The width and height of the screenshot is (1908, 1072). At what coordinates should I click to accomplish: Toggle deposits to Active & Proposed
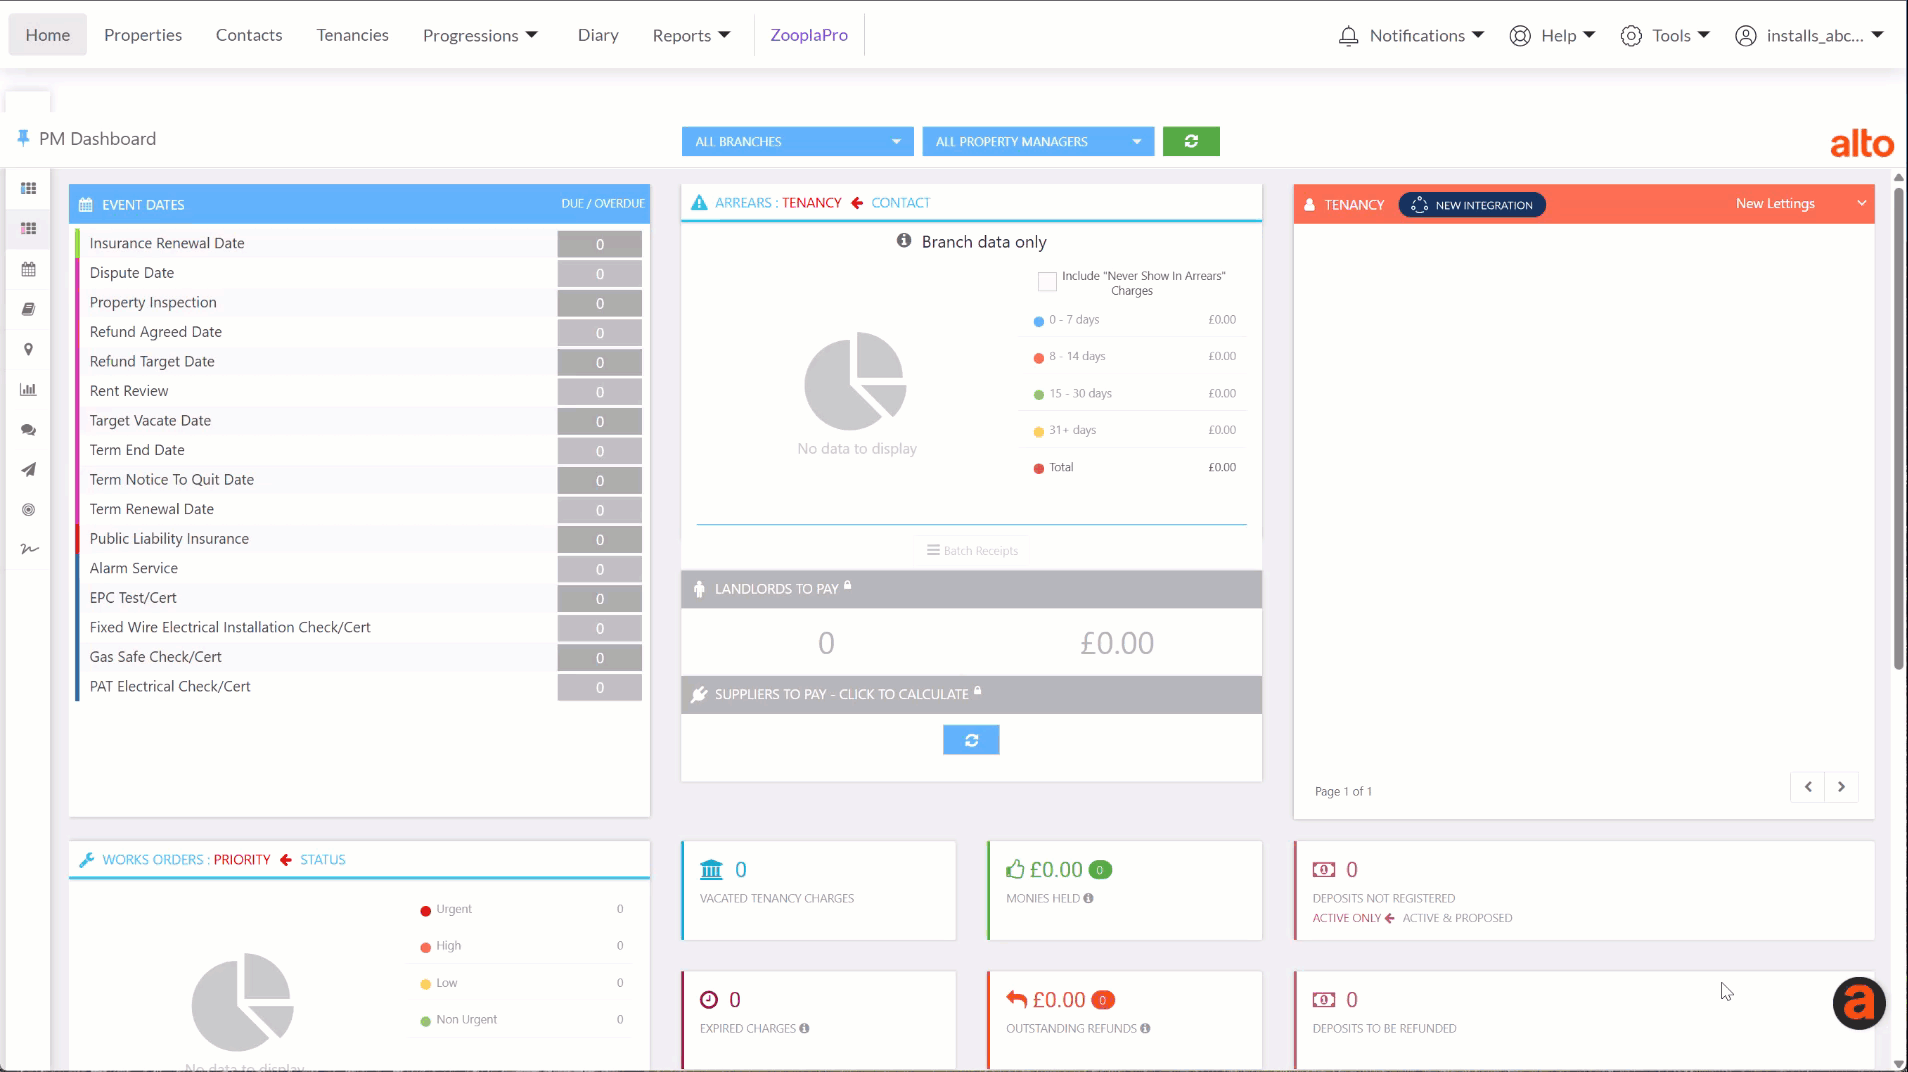point(1457,918)
